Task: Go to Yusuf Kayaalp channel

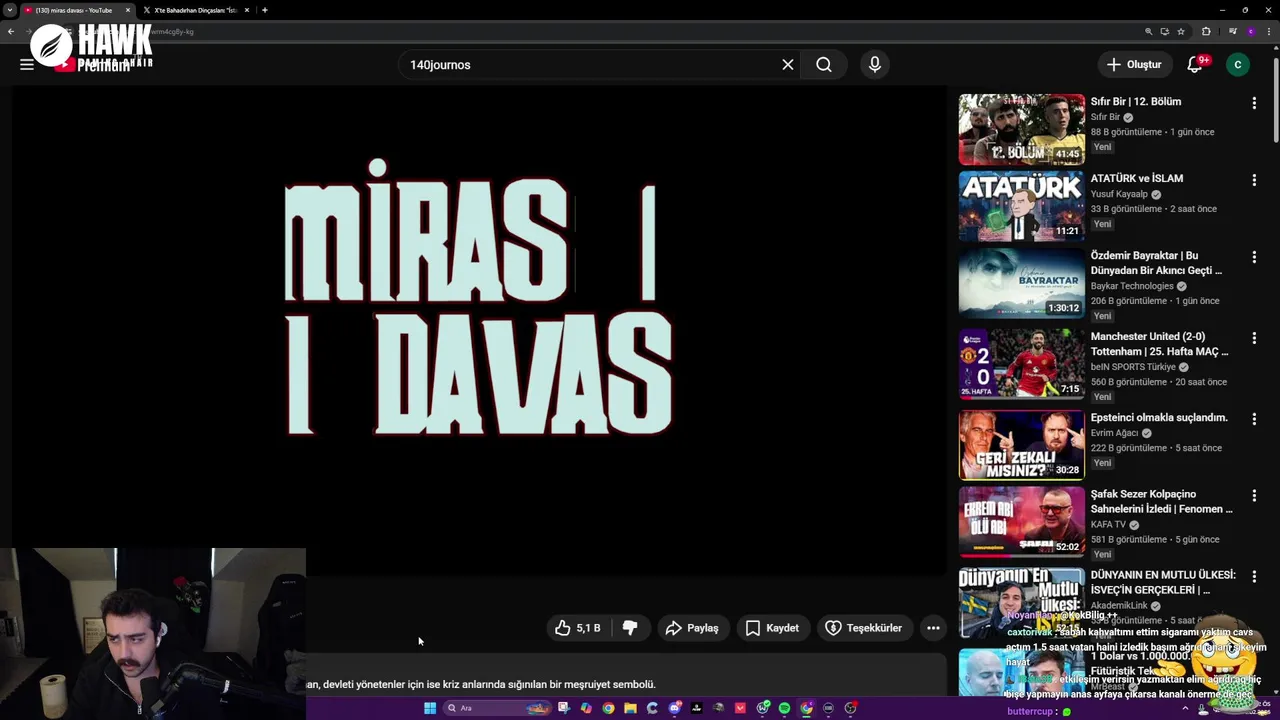Action: [1119, 194]
